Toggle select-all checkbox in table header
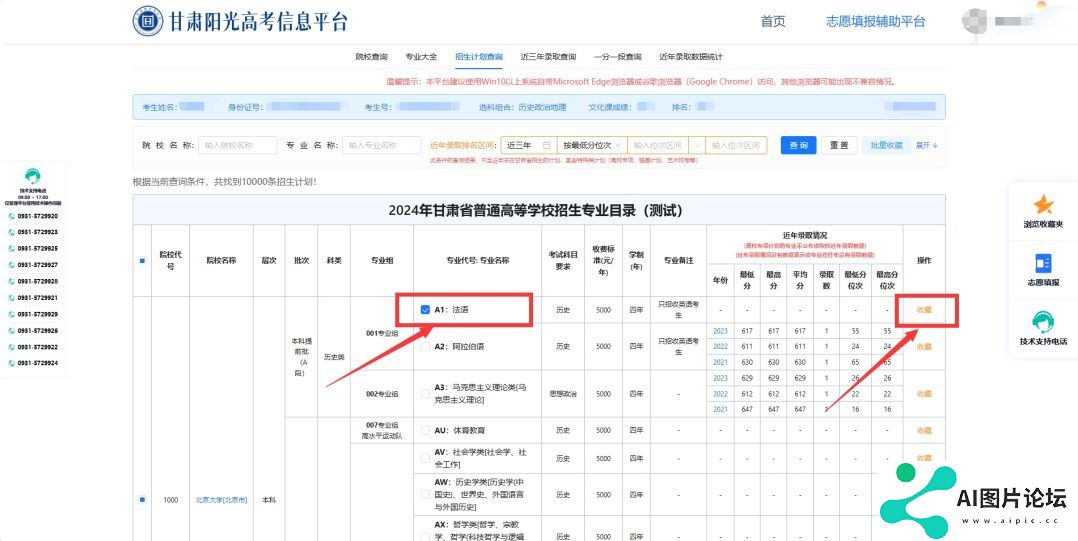The image size is (1078, 541). tap(142, 261)
